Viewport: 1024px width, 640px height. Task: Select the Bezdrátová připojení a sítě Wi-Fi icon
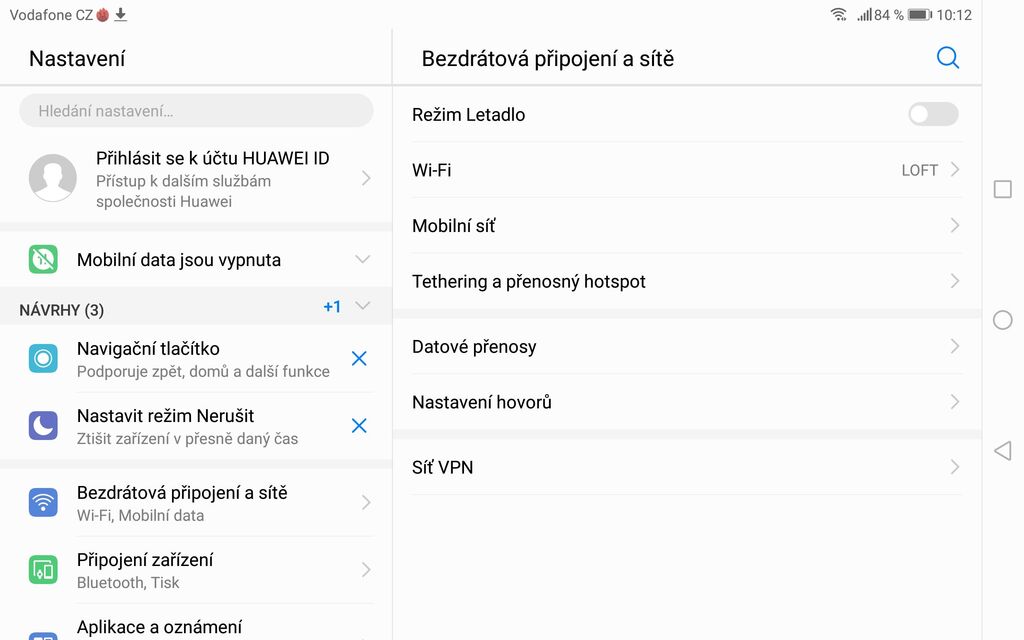(x=44, y=502)
